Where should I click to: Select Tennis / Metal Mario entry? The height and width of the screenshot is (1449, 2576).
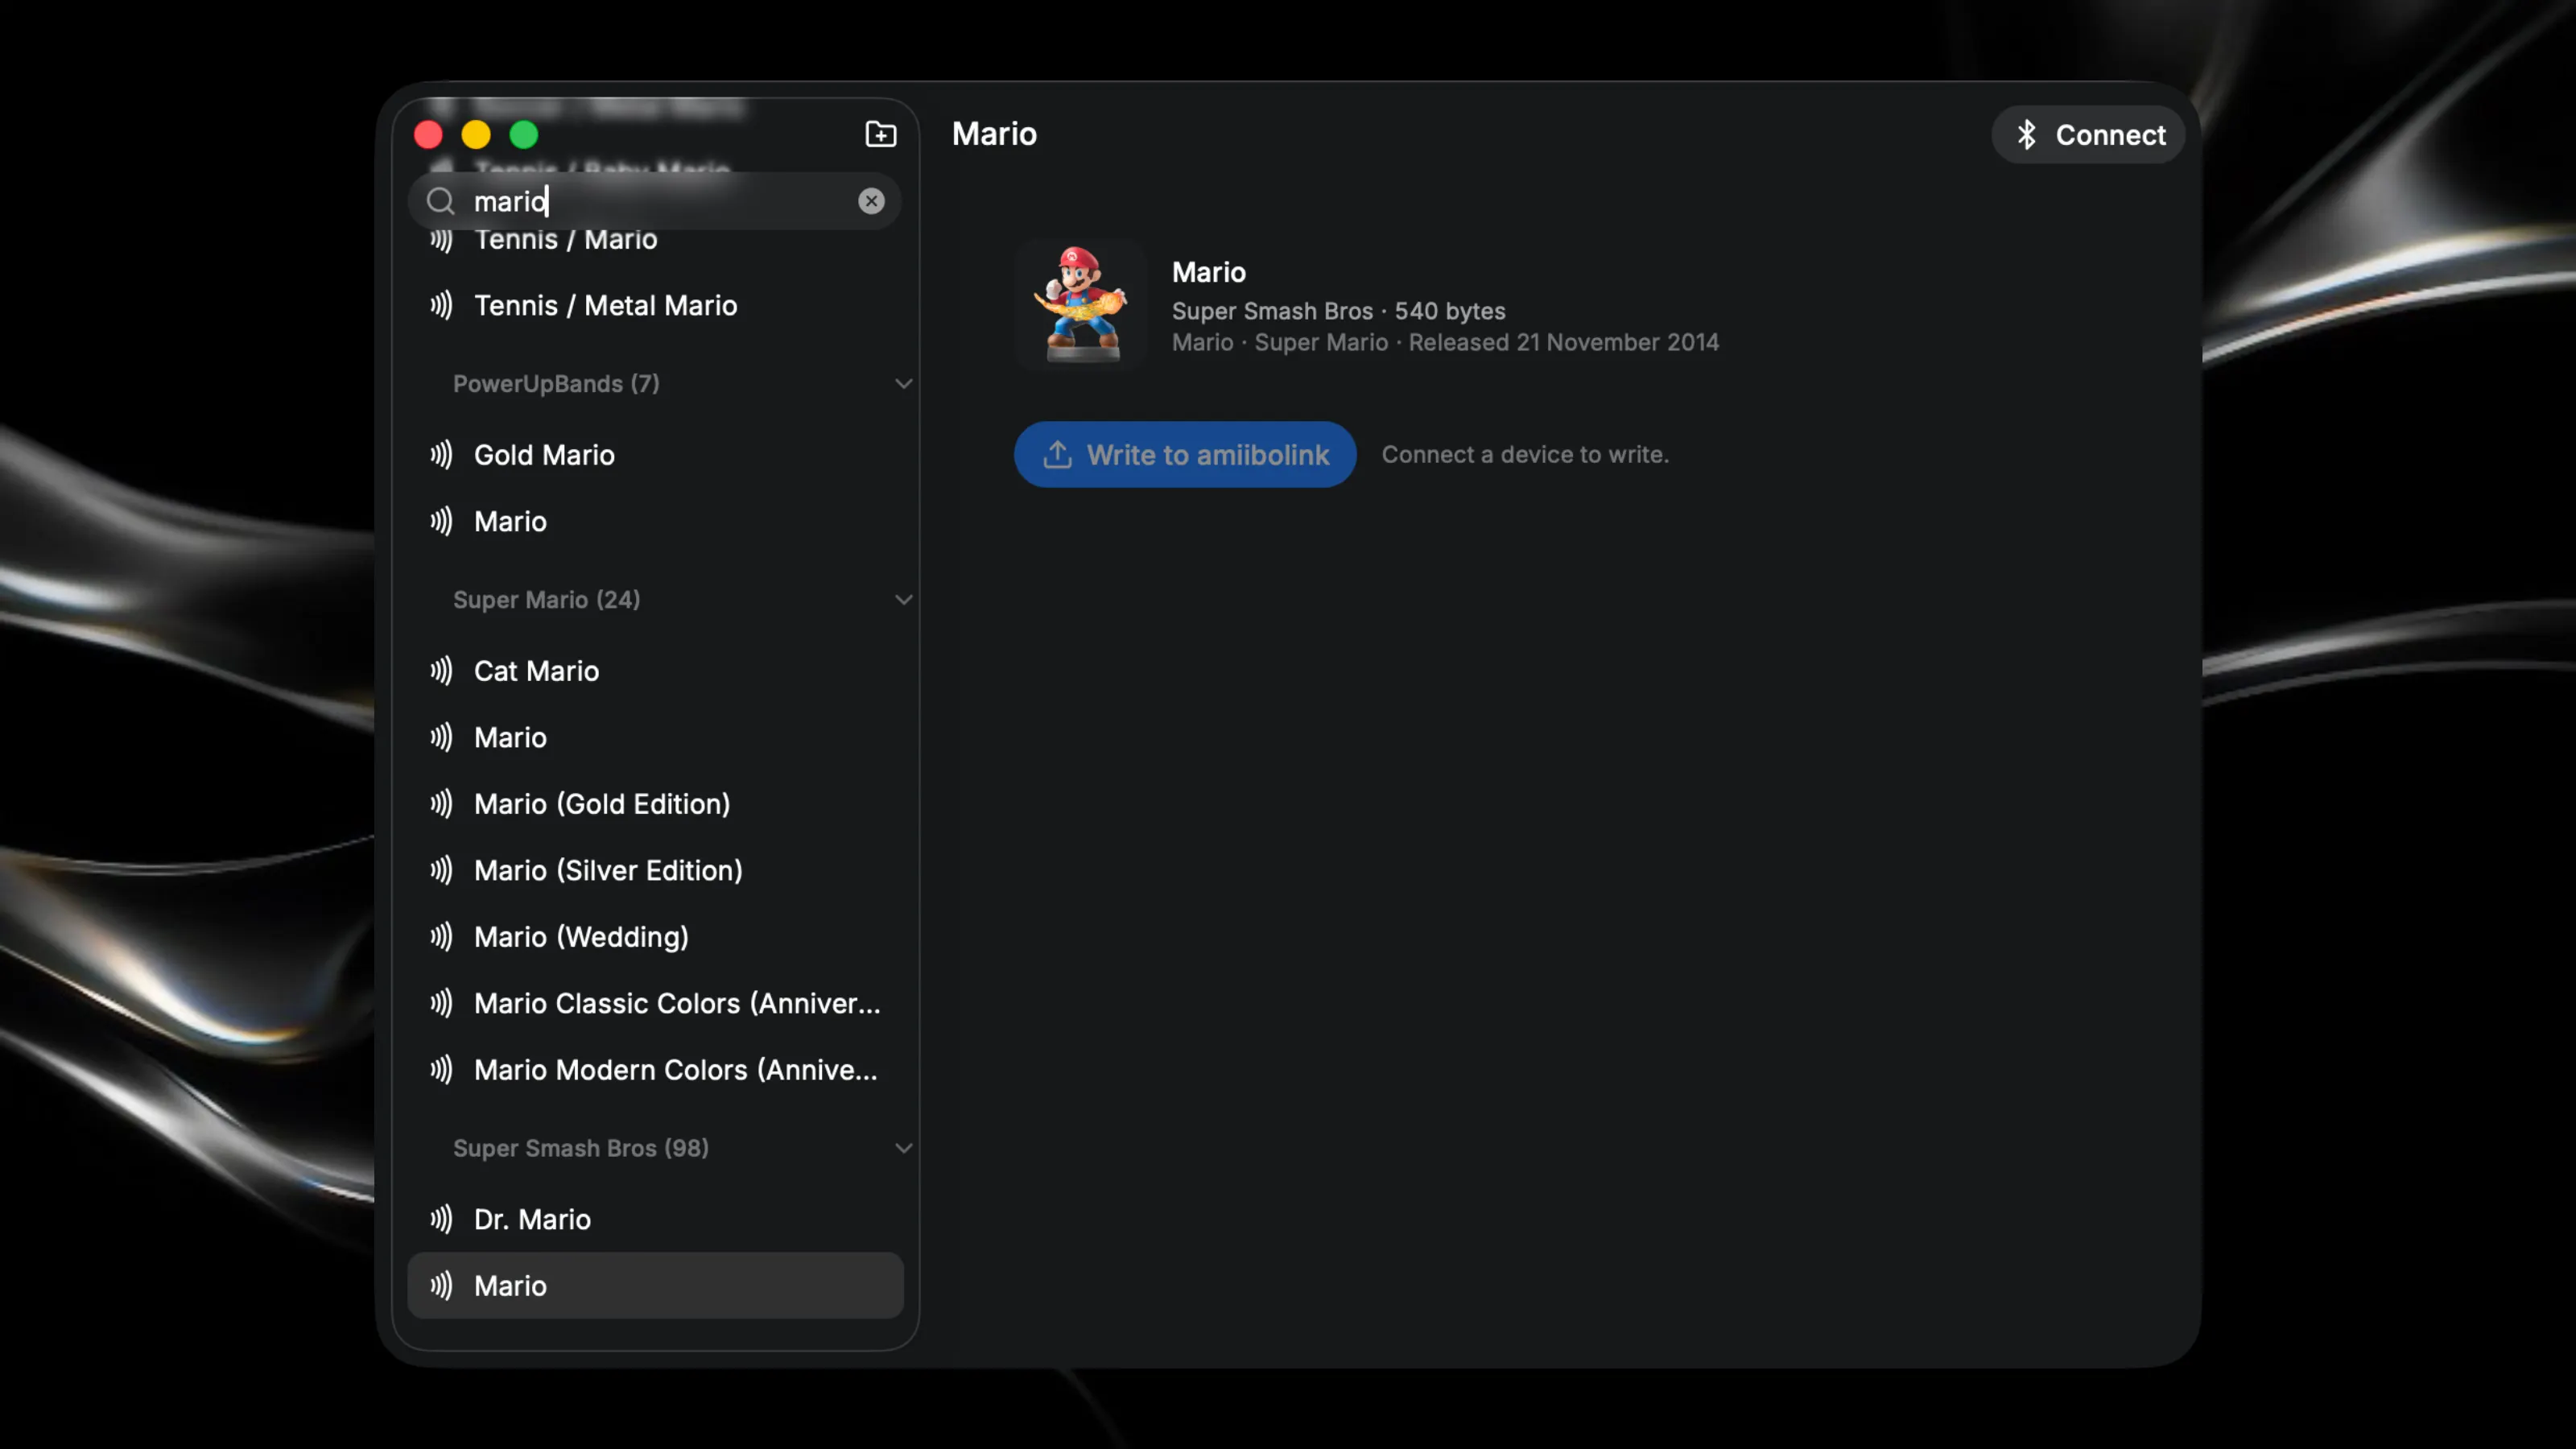coord(655,305)
